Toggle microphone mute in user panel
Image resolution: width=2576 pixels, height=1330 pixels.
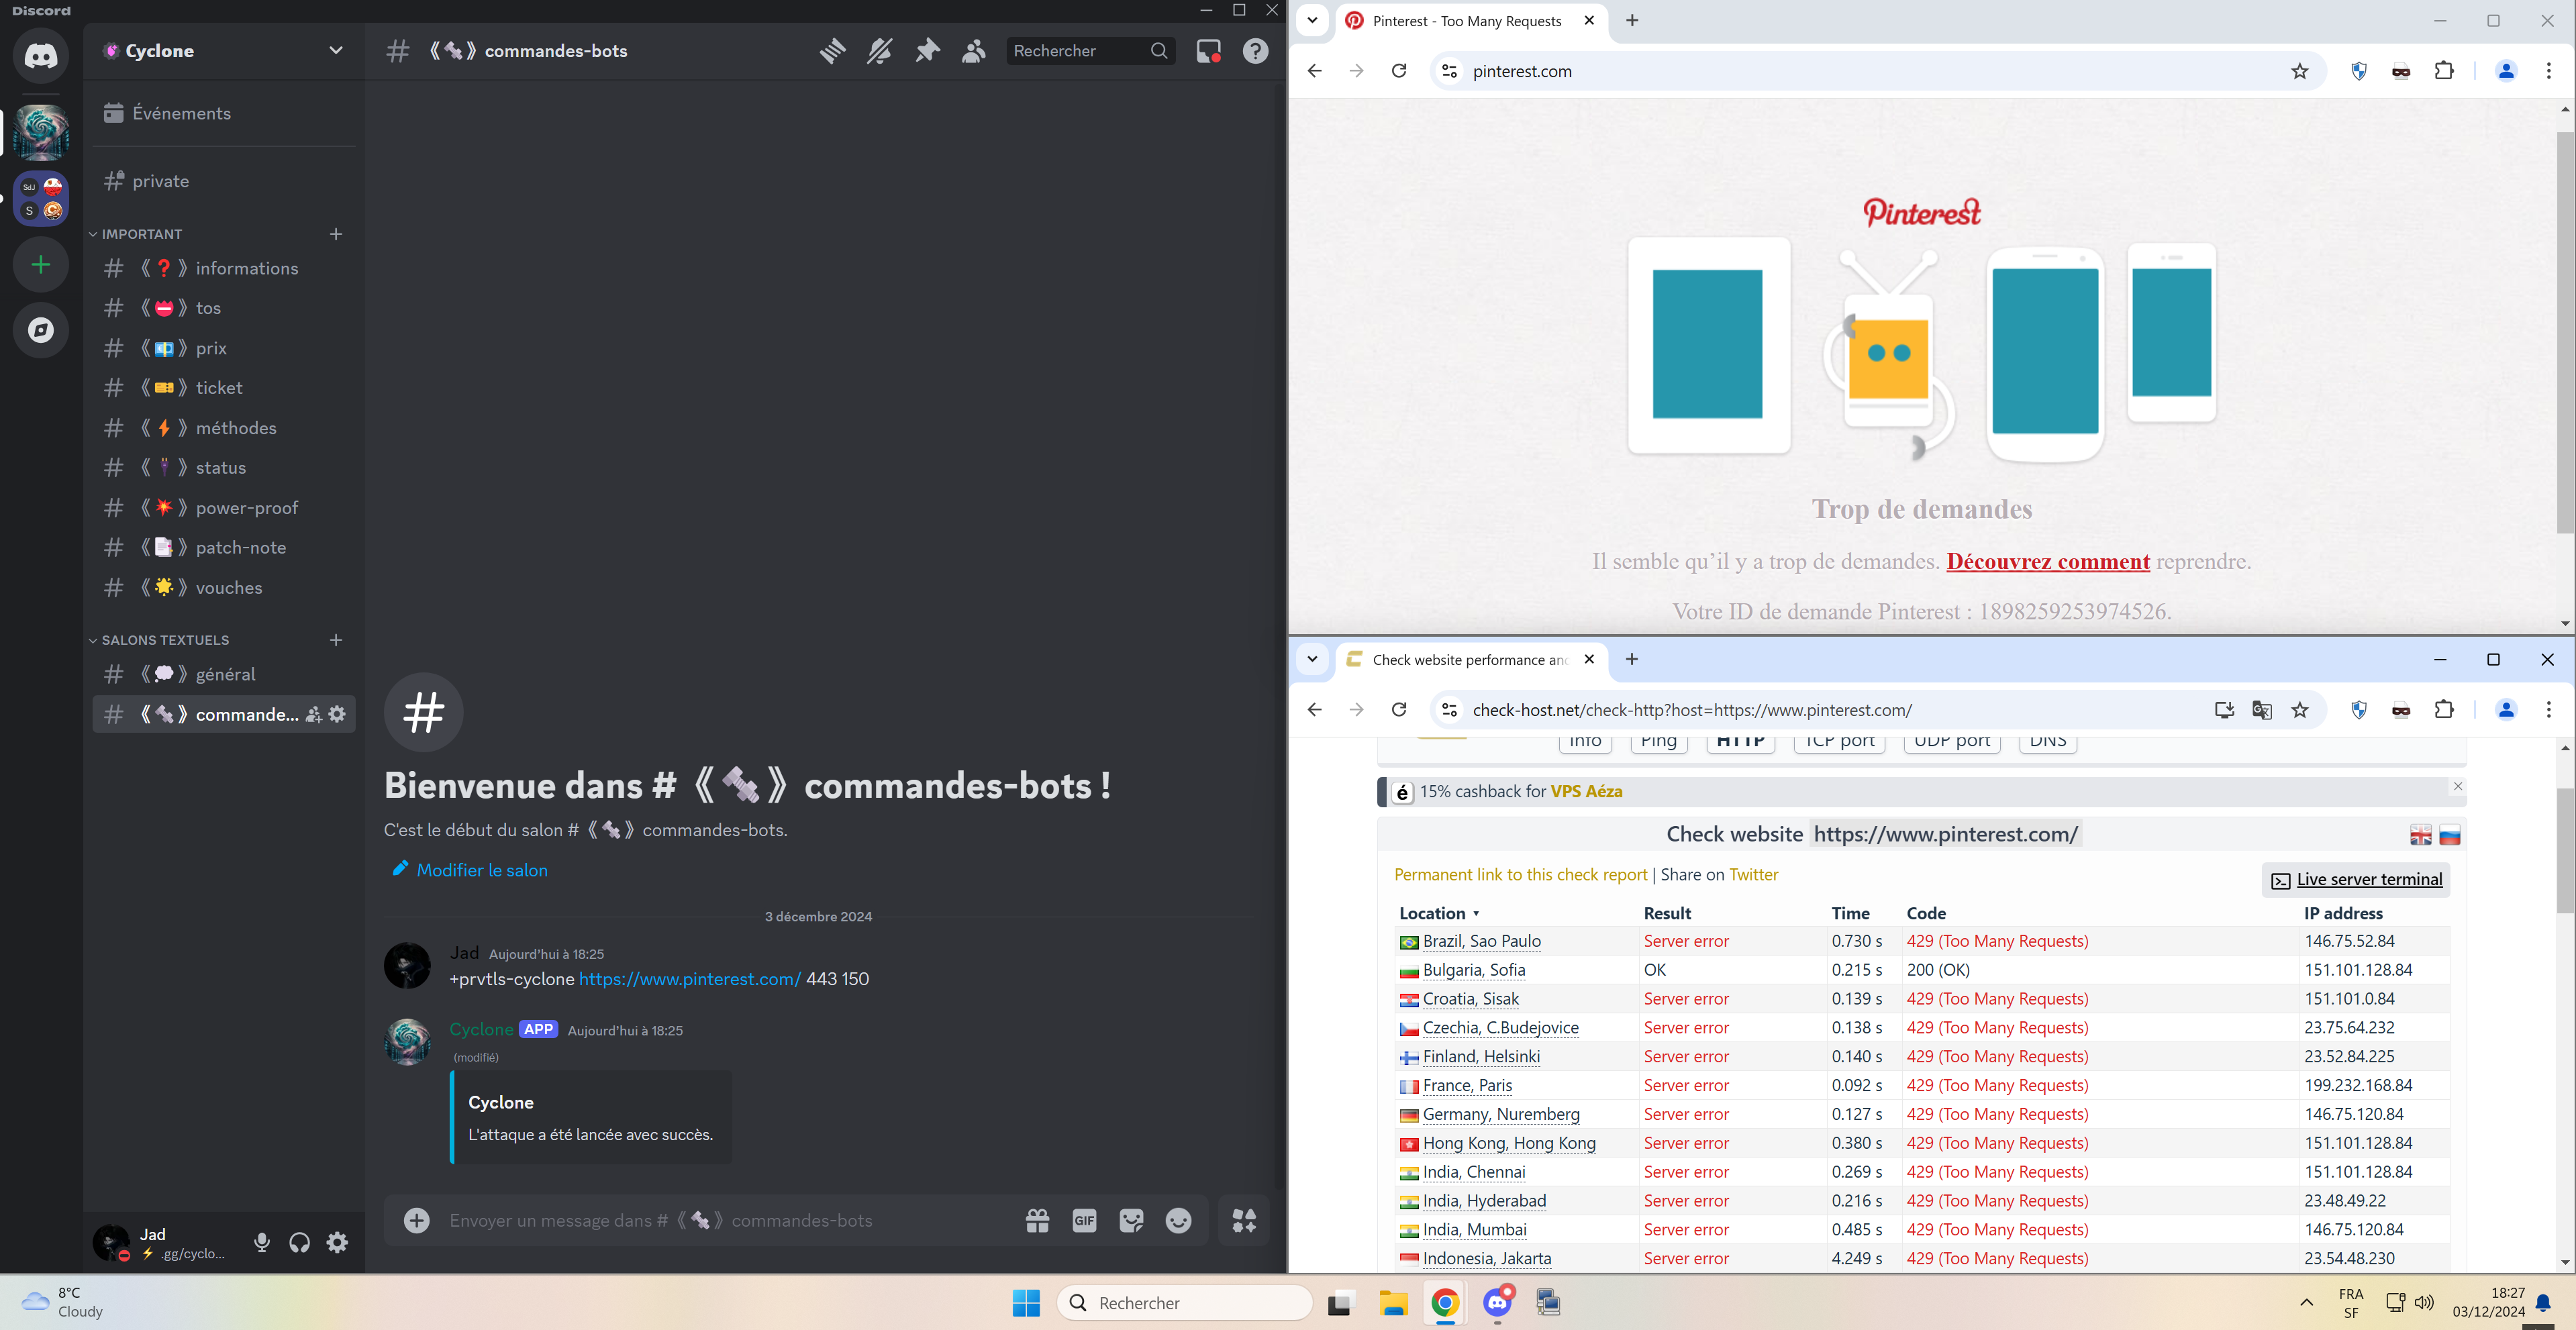click(262, 1242)
